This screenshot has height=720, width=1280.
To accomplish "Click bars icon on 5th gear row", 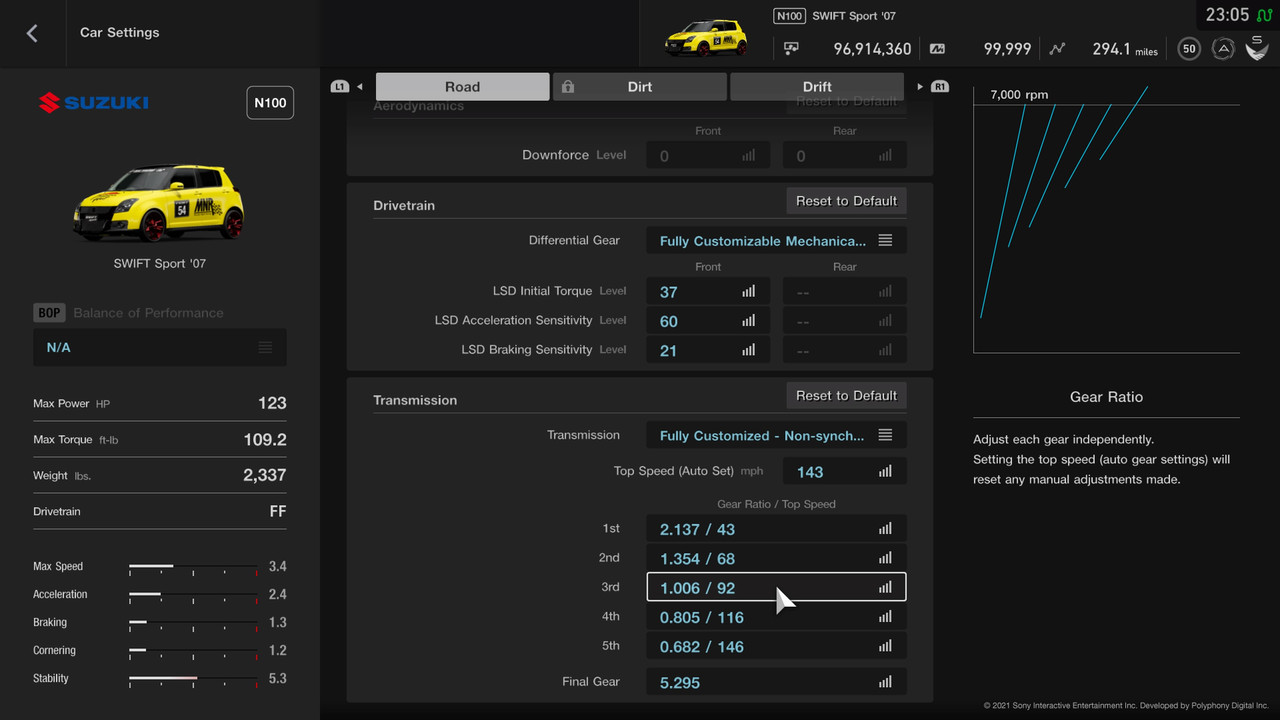I will [x=885, y=646].
